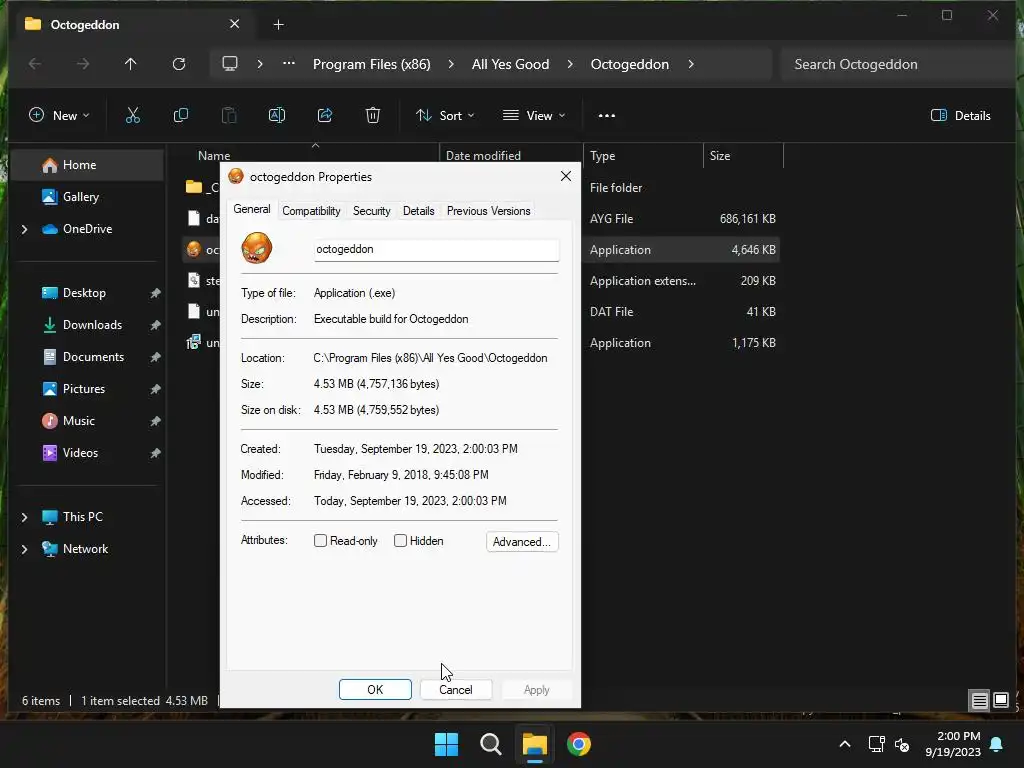Check the Read-only attribute checkbox
Screen dimensions: 1024x768
pos(320,541)
